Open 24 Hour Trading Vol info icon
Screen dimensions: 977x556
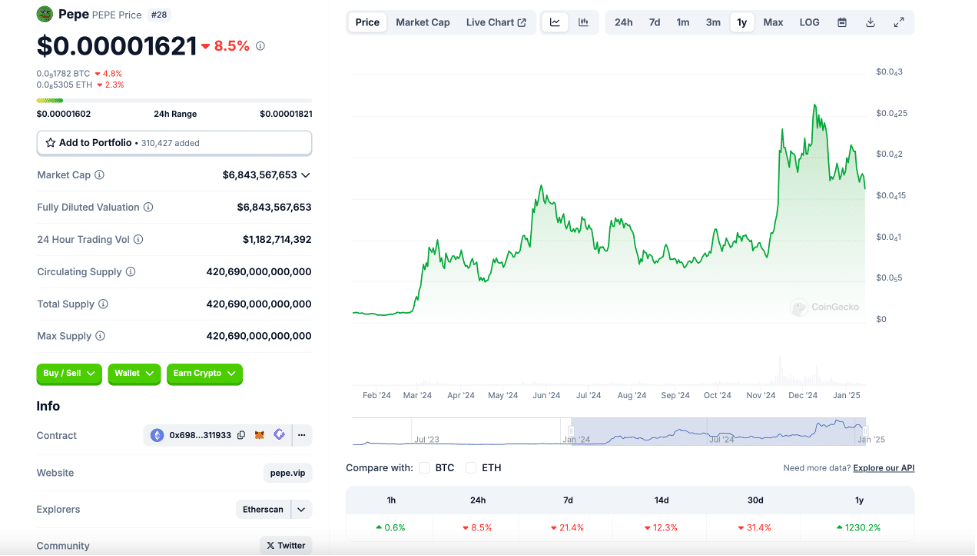[x=138, y=239]
